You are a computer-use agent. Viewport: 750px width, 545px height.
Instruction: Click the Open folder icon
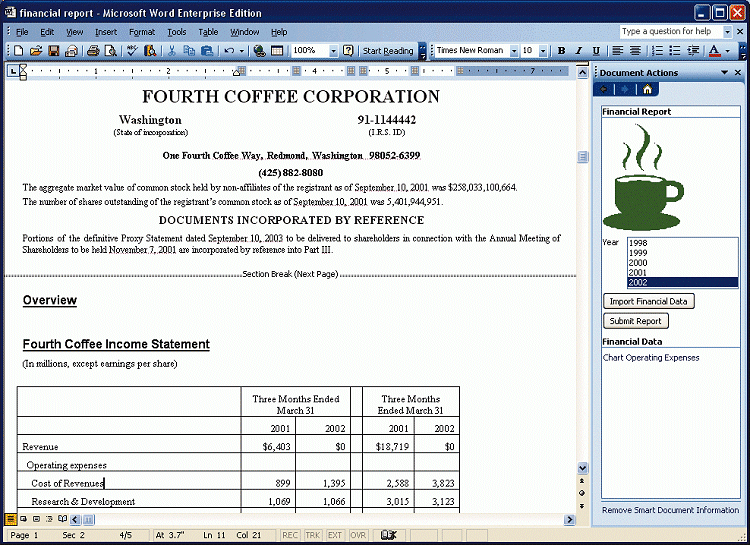click(x=36, y=51)
